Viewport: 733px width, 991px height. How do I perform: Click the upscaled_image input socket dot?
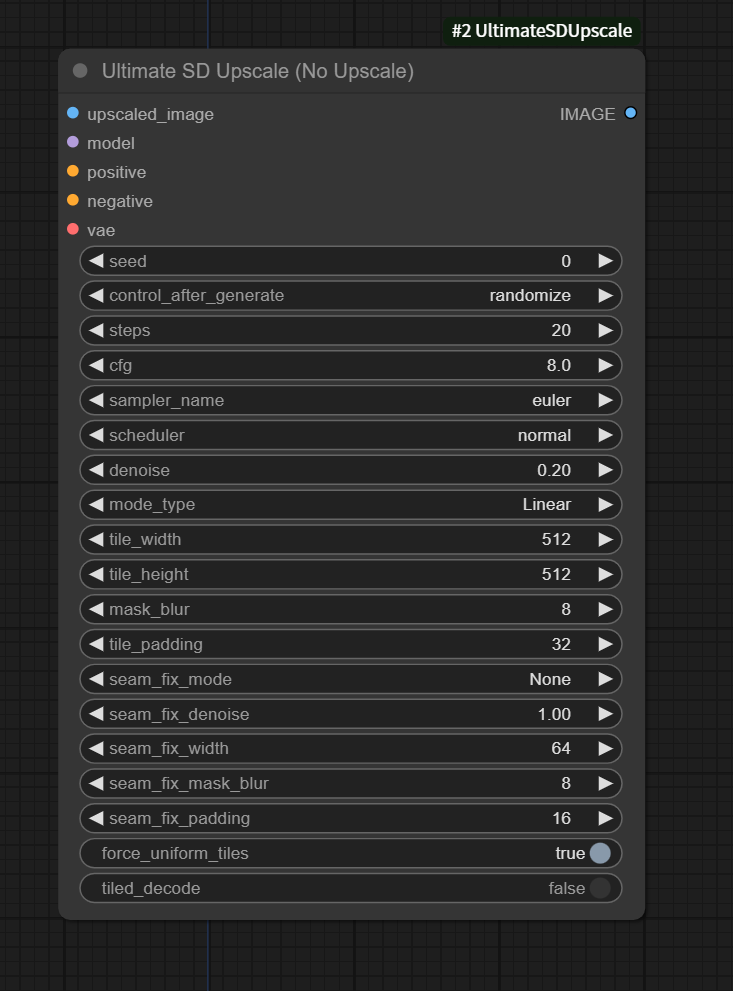click(73, 114)
